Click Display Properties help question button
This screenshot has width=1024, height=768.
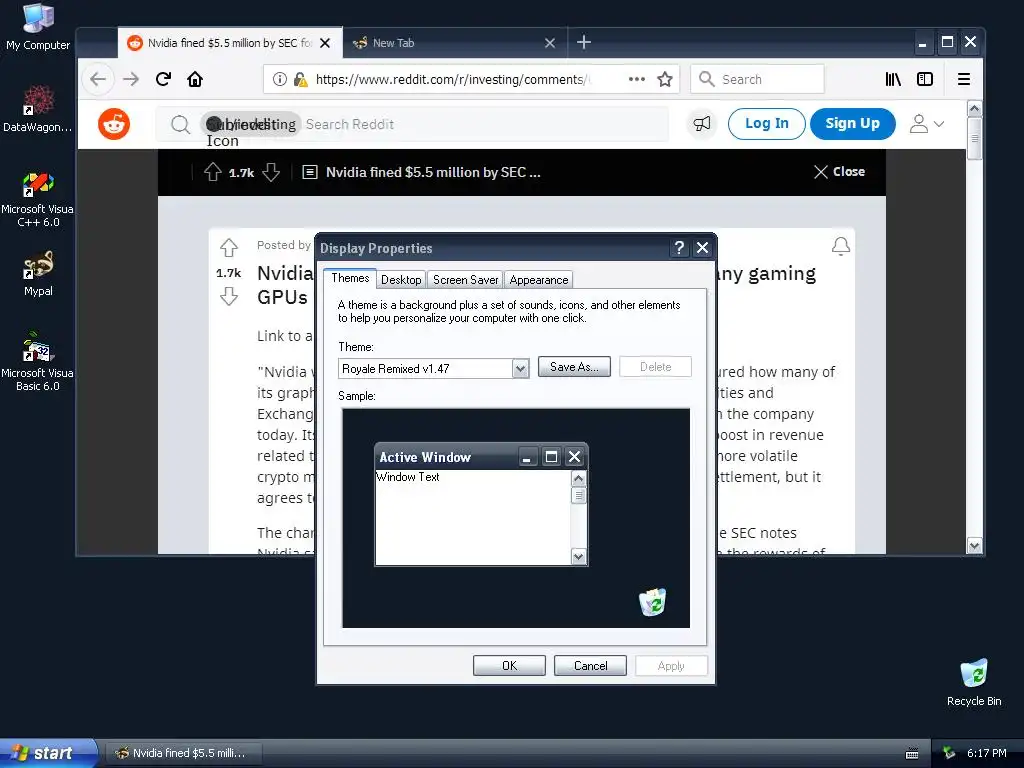(x=679, y=248)
